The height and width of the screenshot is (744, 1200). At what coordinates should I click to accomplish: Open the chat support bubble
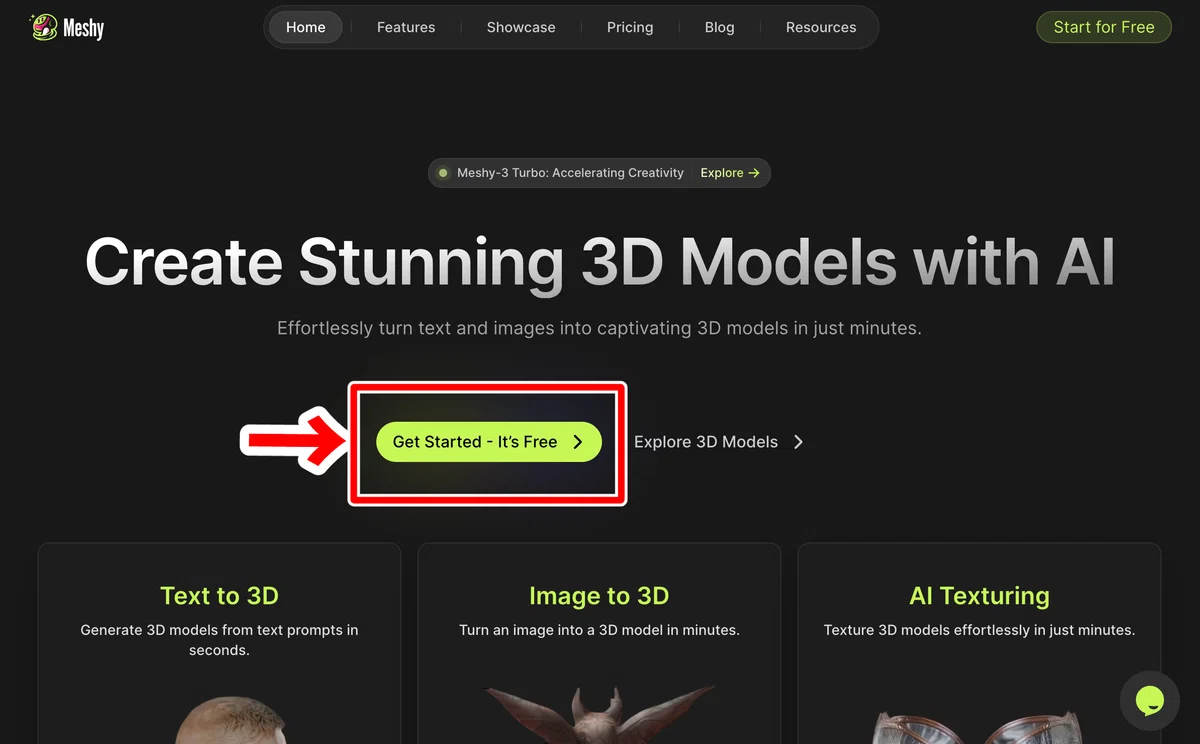pos(1150,701)
